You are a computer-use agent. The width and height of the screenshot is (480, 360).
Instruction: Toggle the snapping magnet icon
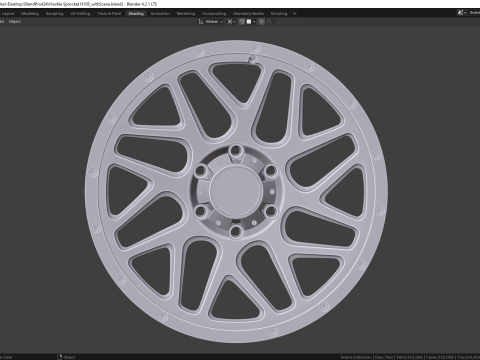[x=242, y=22]
